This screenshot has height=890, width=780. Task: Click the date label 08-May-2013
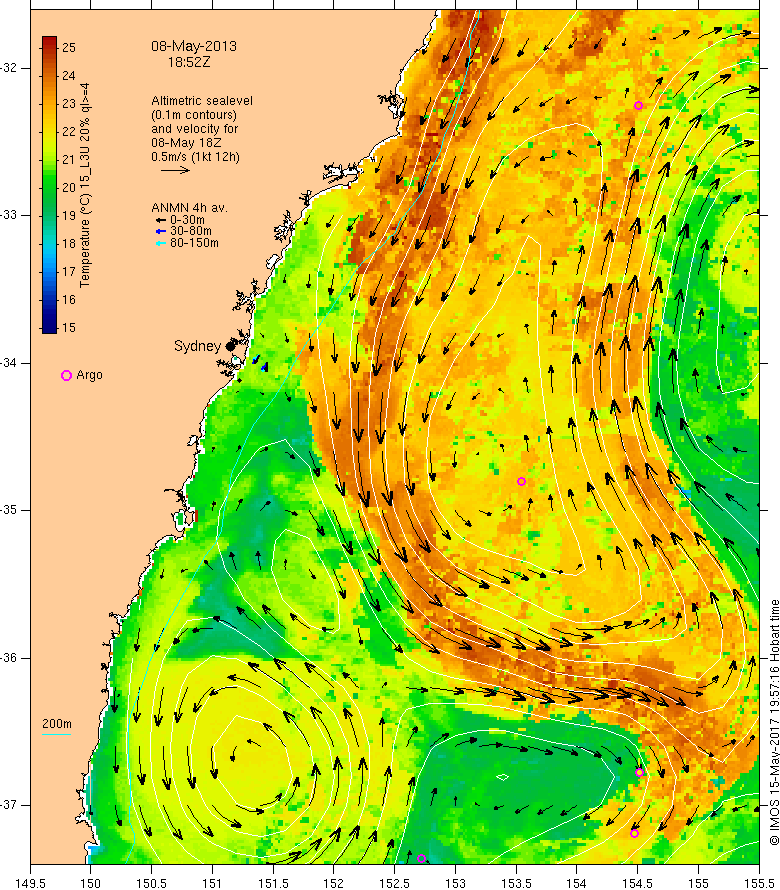(194, 47)
